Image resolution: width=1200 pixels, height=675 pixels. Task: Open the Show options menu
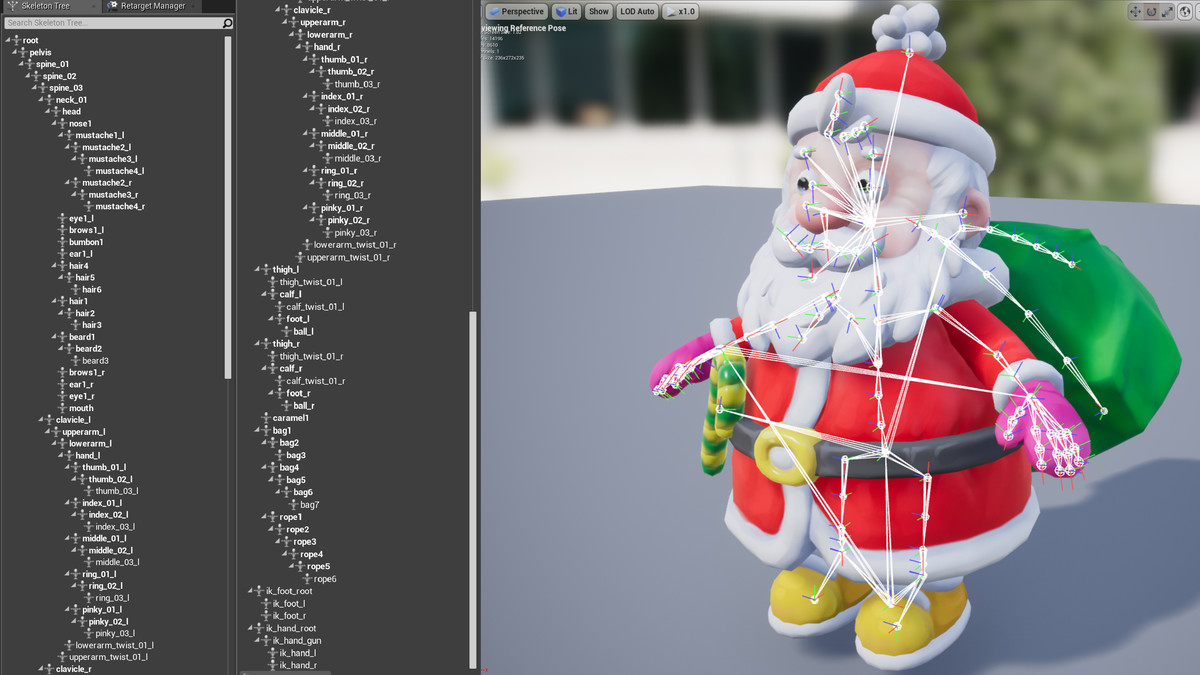click(x=598, y=12)
